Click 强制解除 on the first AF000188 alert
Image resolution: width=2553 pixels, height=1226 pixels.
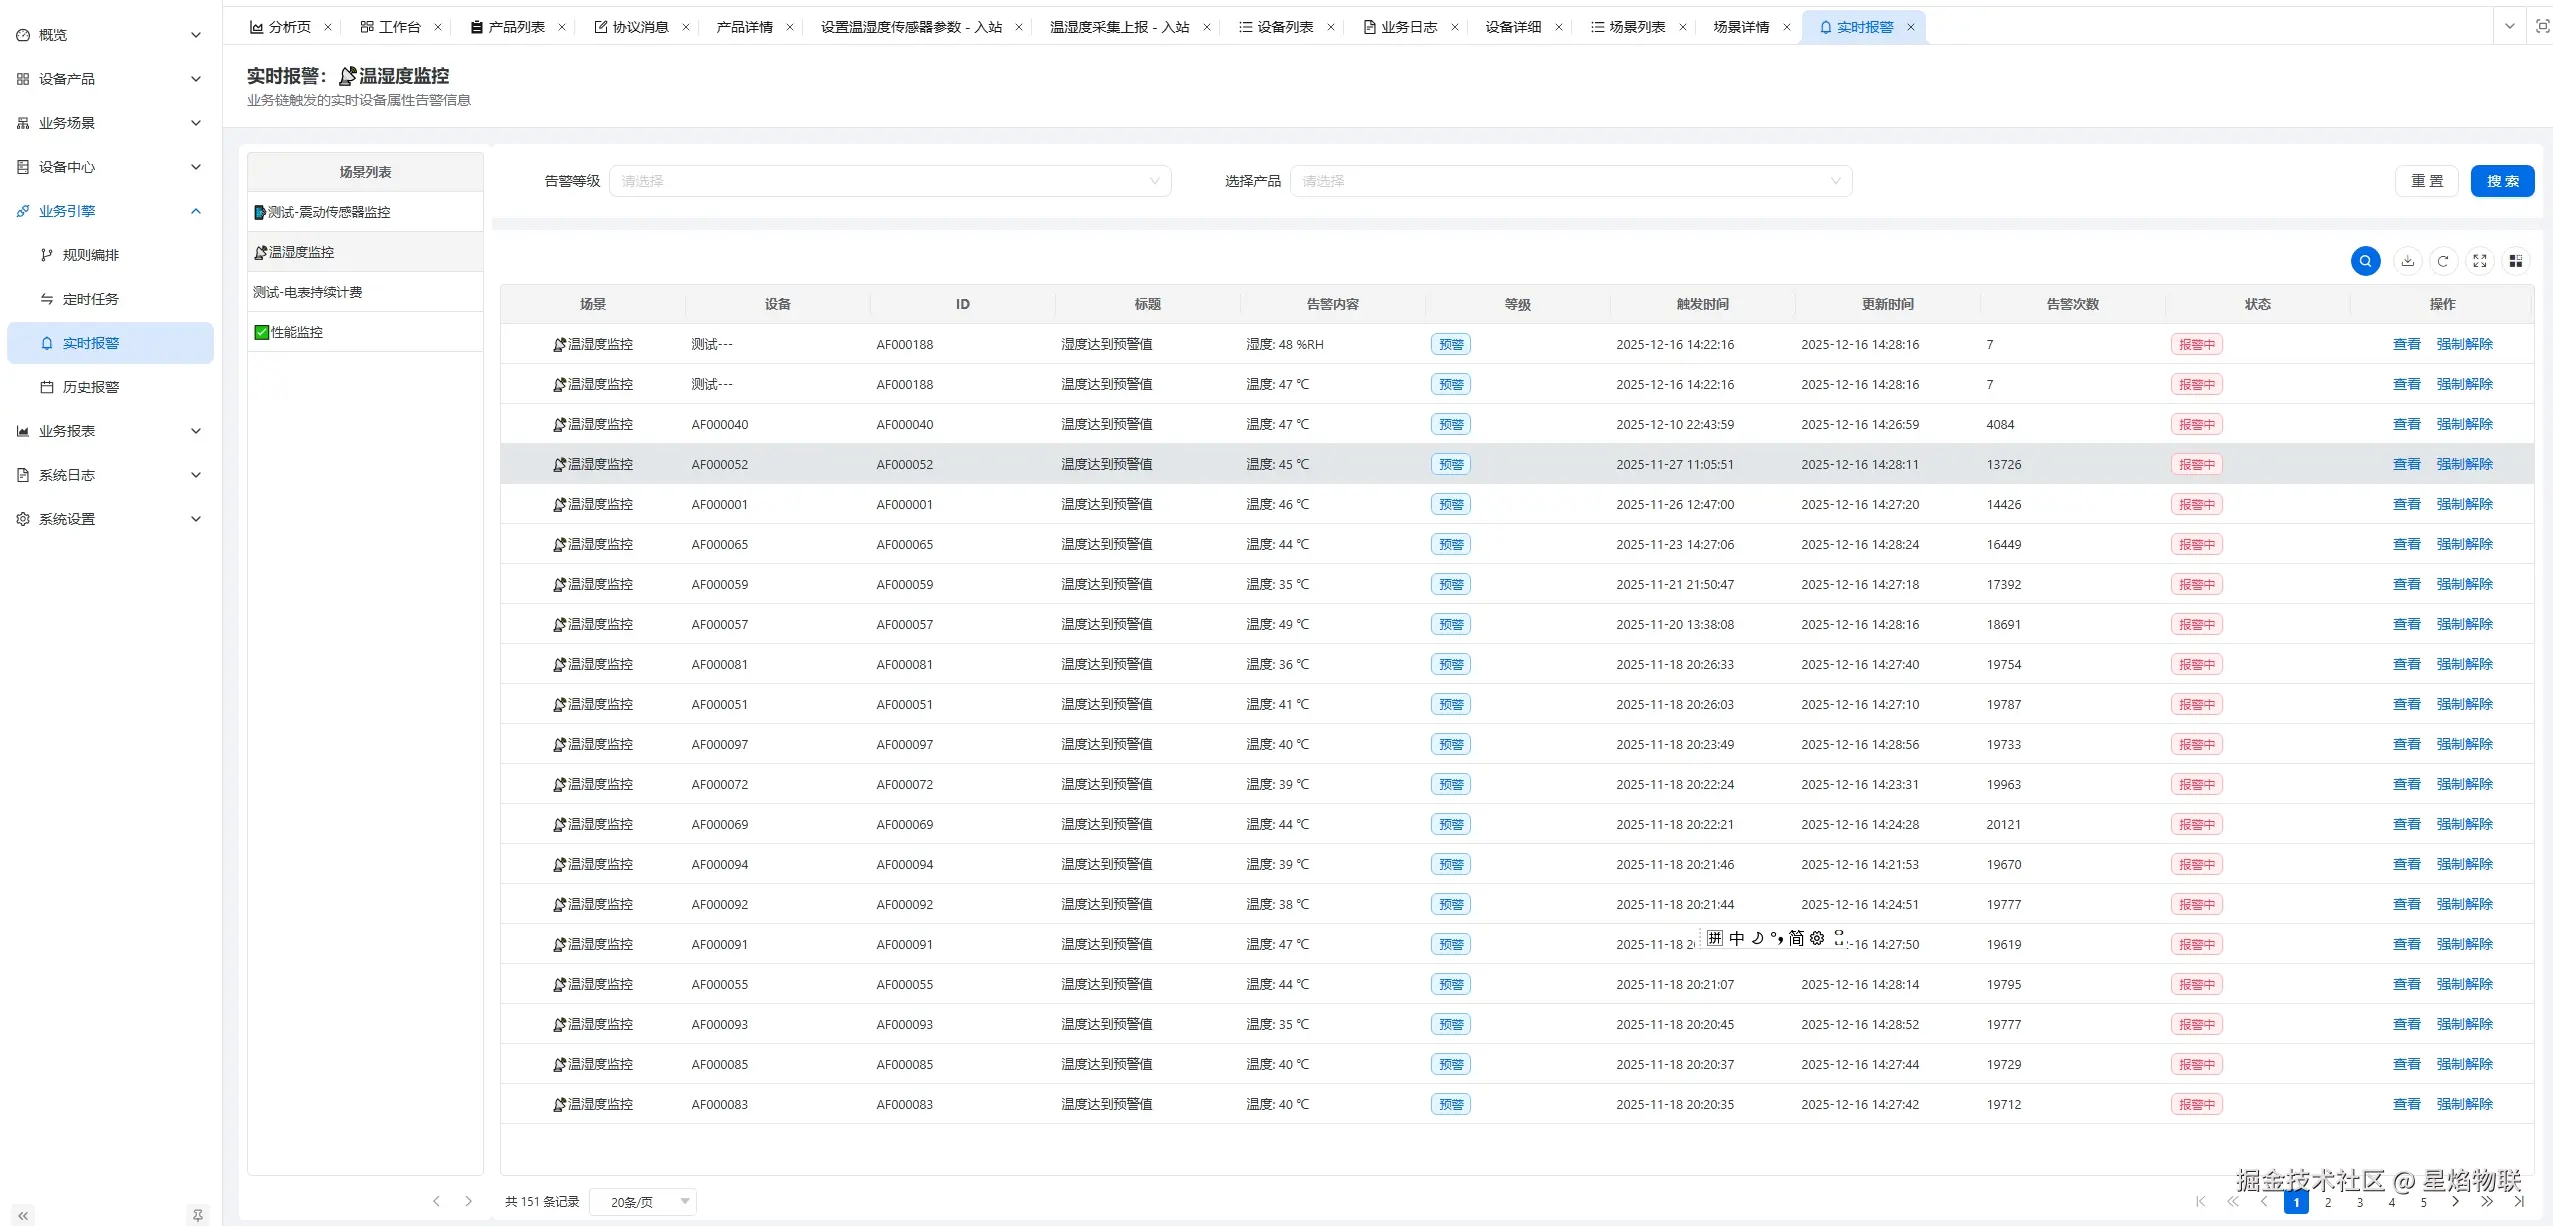tap(2462, 343)
